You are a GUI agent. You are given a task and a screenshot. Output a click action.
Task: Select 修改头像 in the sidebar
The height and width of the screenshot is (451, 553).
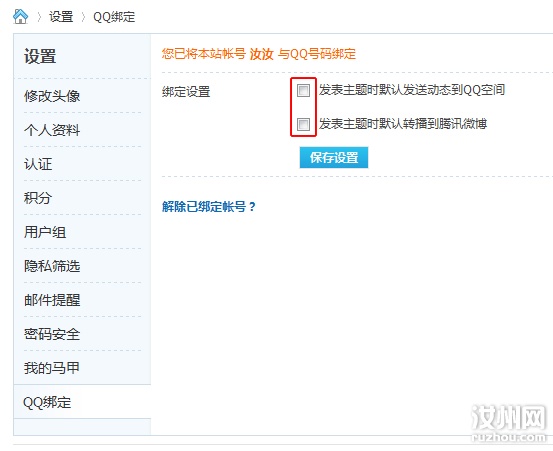[52, 96]
